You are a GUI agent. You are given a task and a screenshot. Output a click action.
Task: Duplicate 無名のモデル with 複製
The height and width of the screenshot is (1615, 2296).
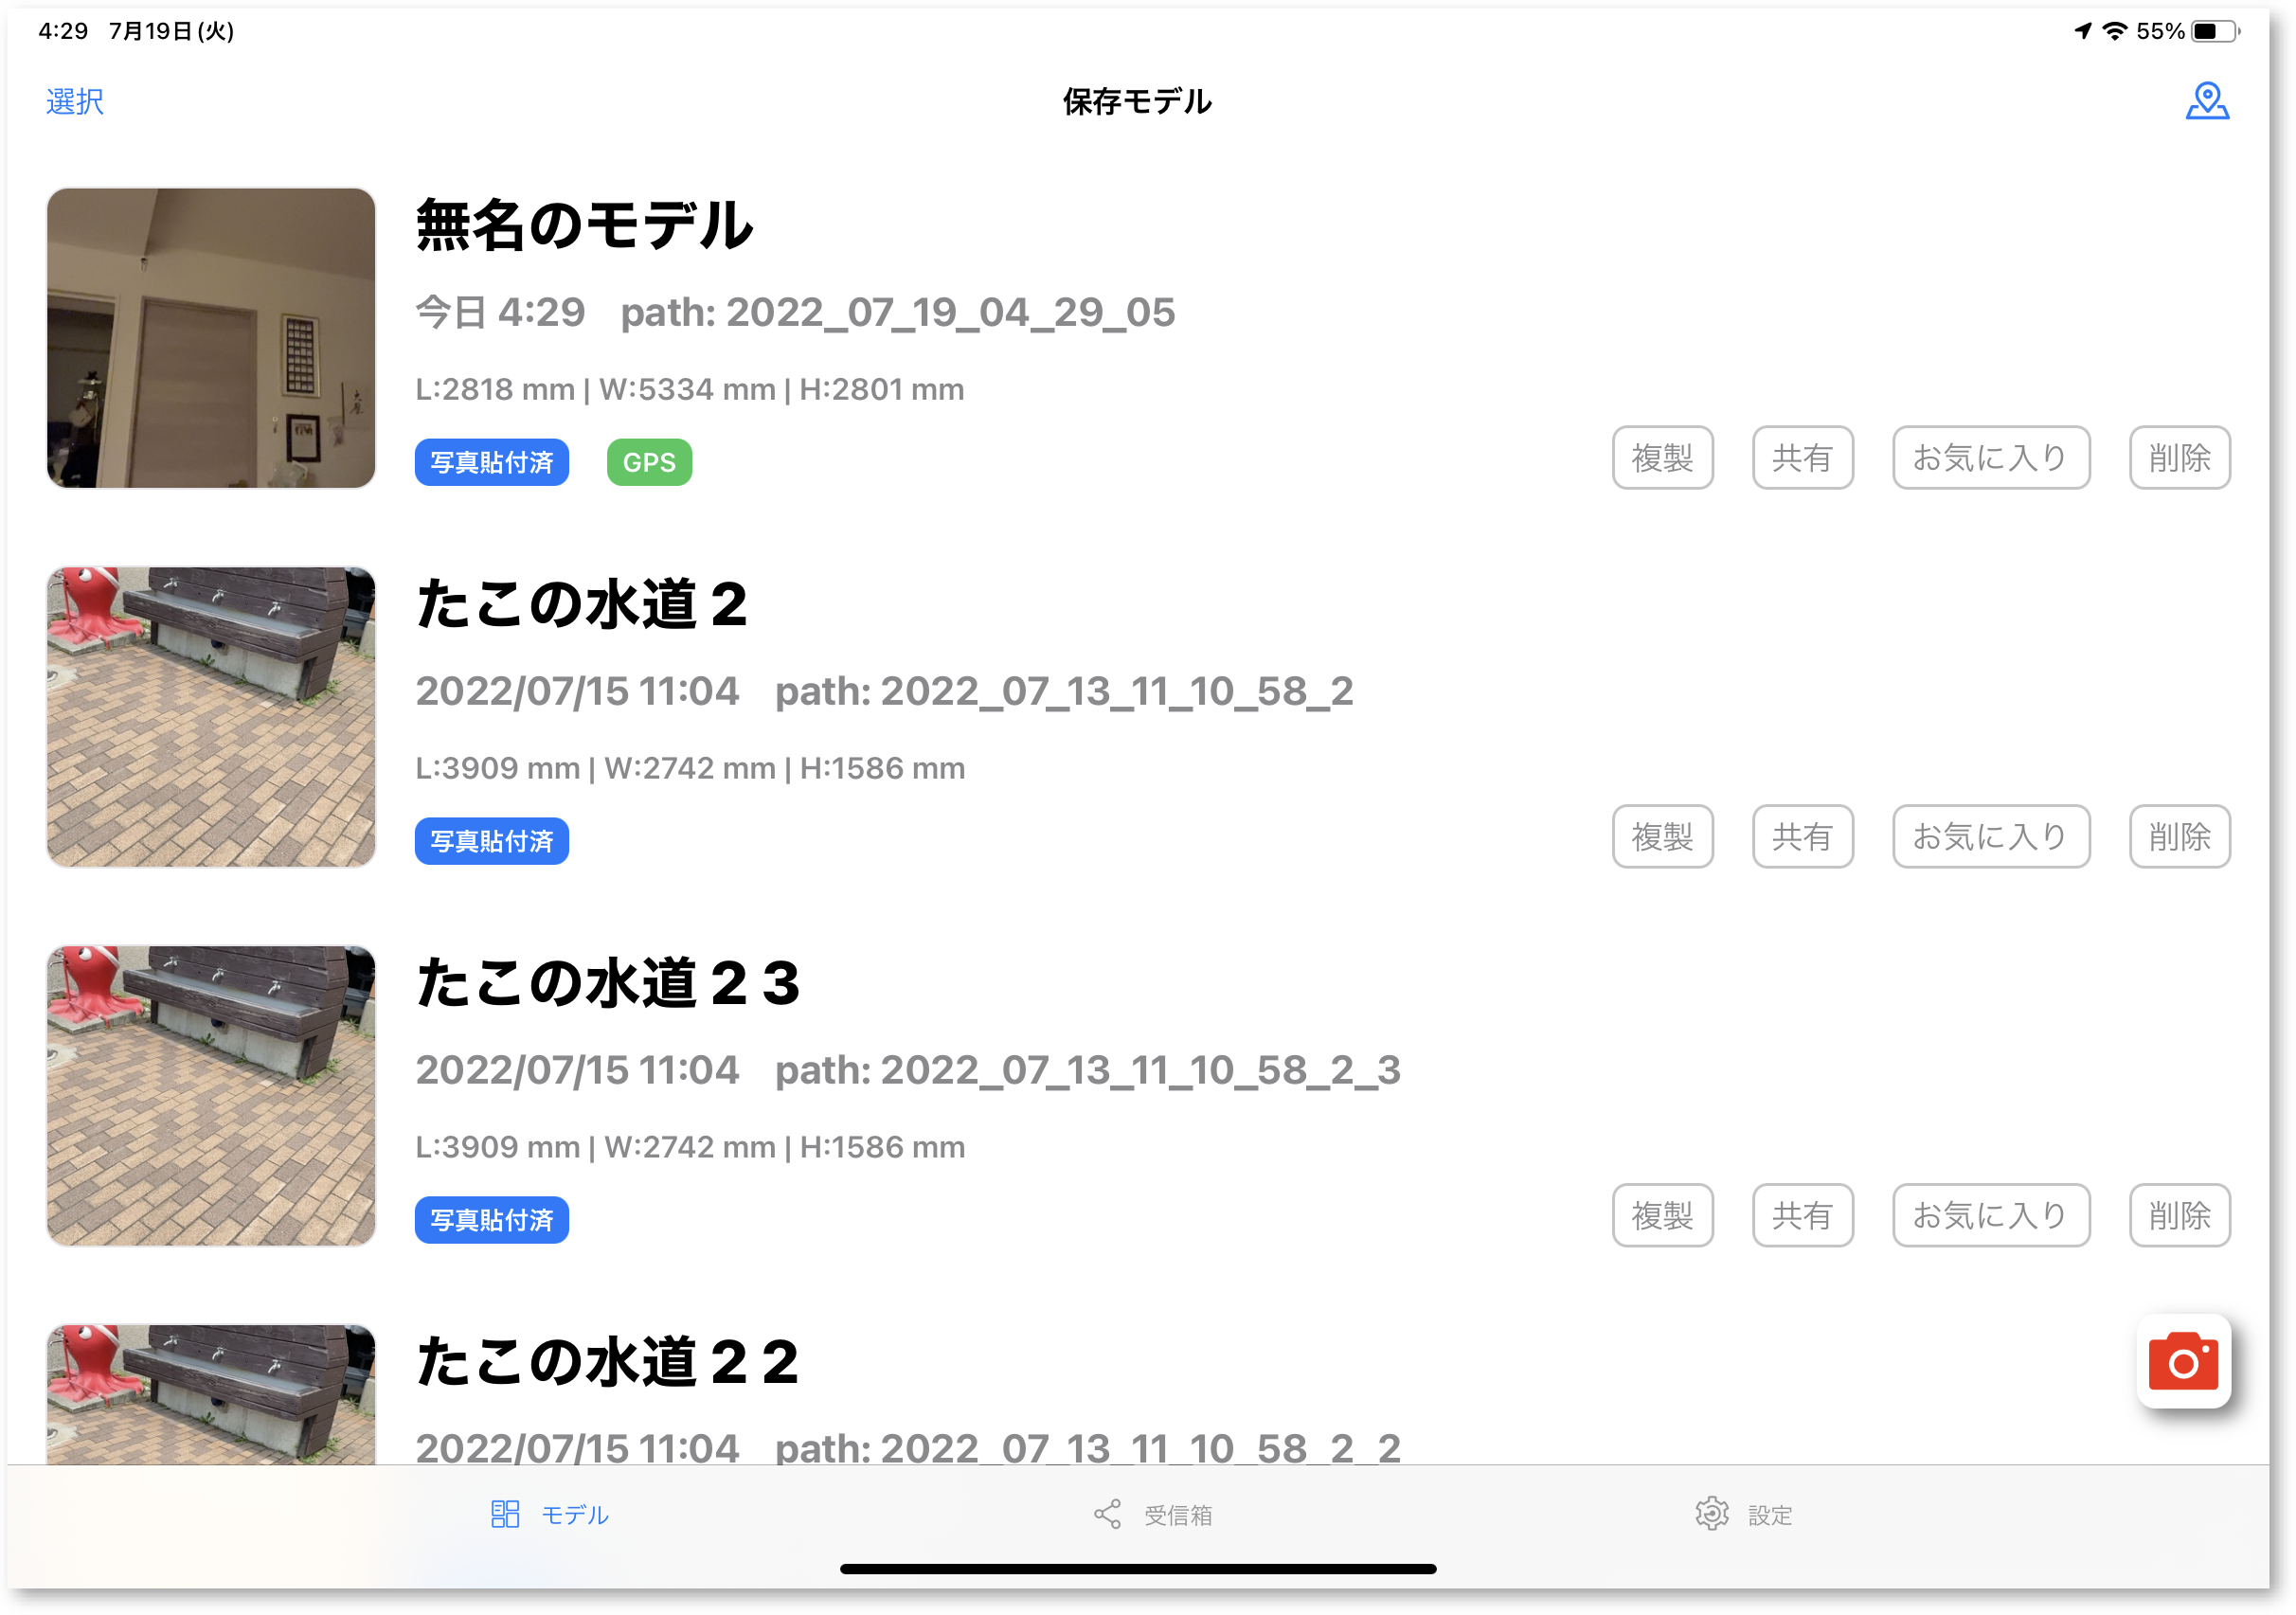tap(1662, 458)
